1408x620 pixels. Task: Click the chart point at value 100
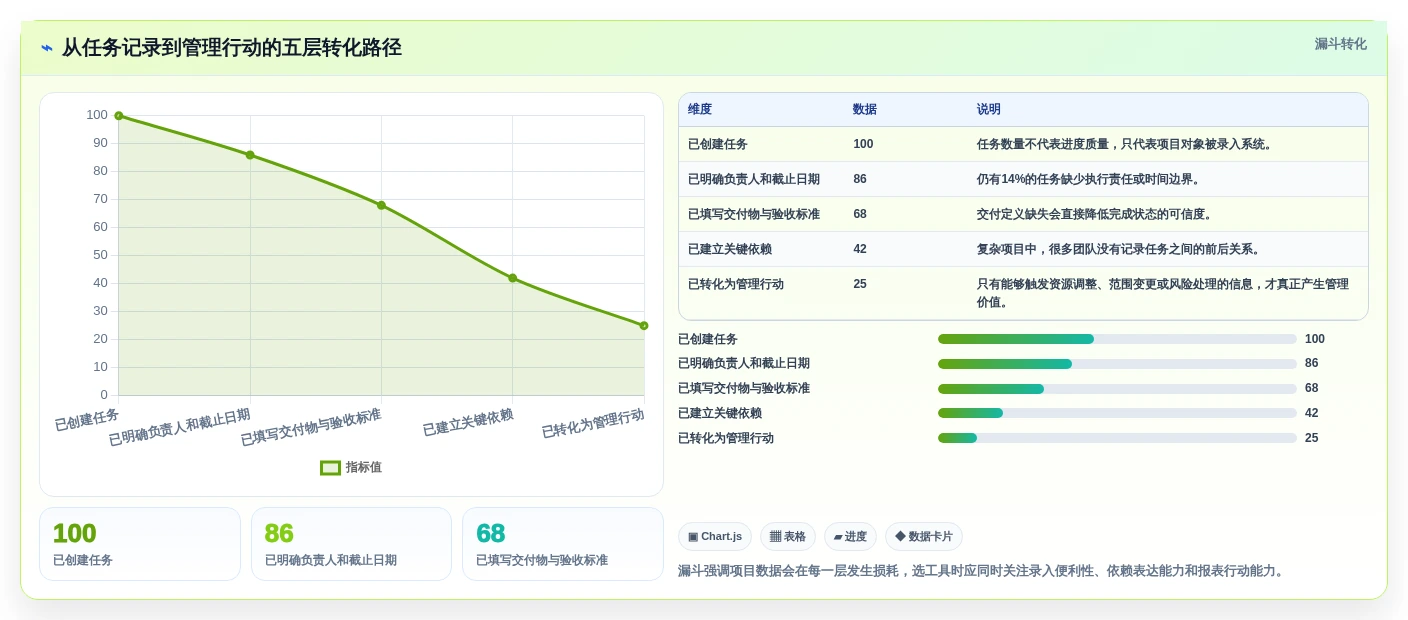tap(119, 116)
